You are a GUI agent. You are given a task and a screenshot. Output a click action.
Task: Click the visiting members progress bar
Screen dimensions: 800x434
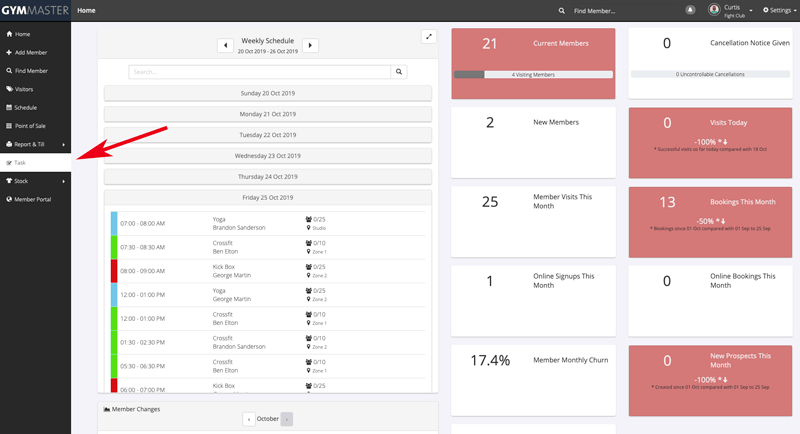(x=533, y=74)
